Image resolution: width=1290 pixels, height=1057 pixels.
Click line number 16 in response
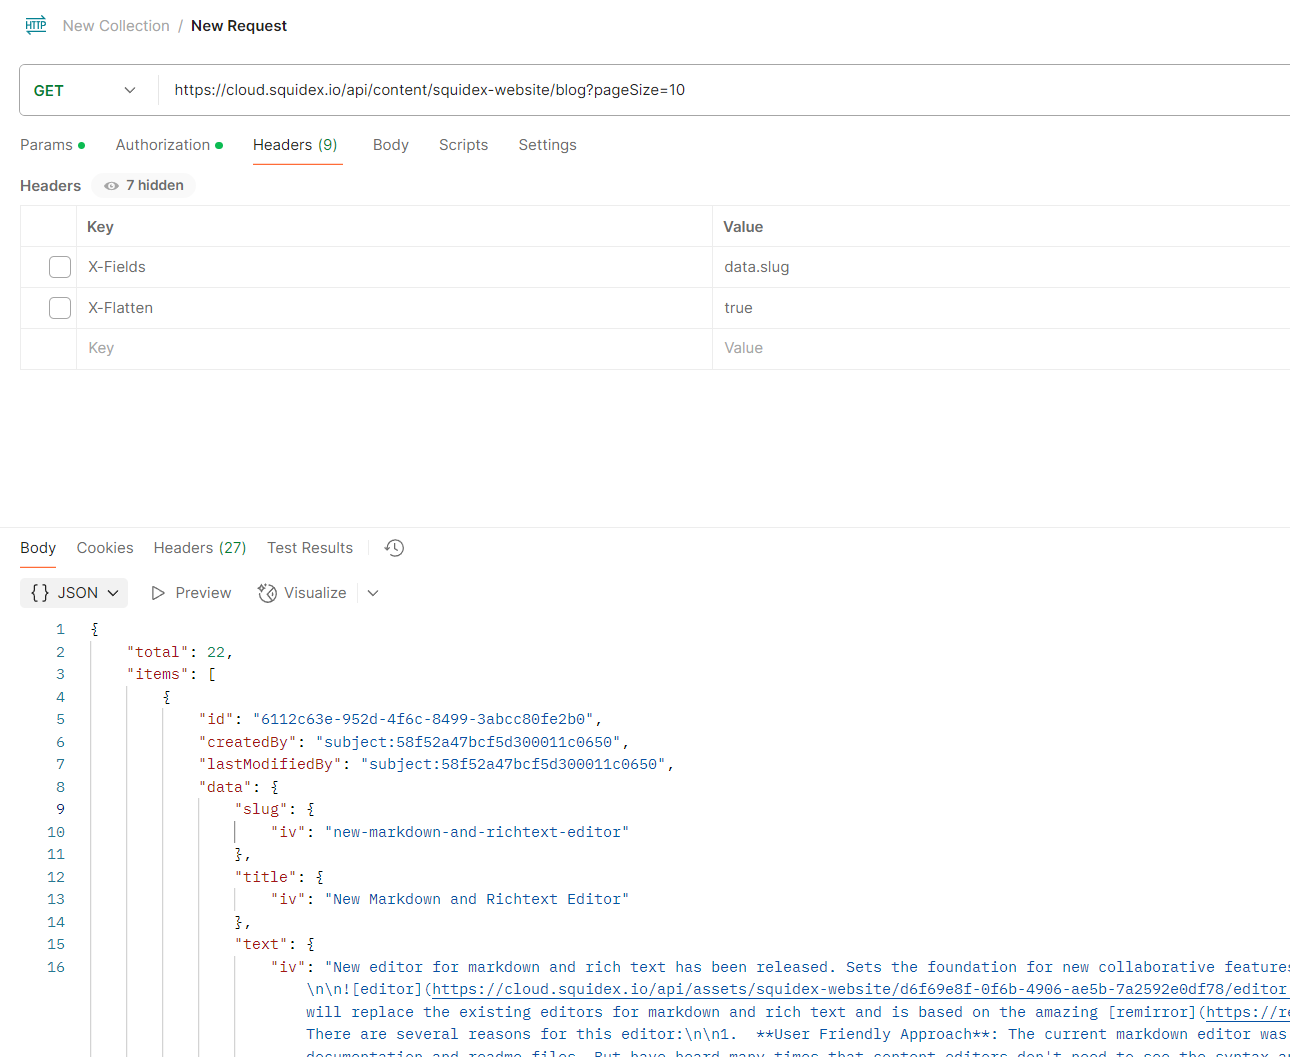click(56, 967)
